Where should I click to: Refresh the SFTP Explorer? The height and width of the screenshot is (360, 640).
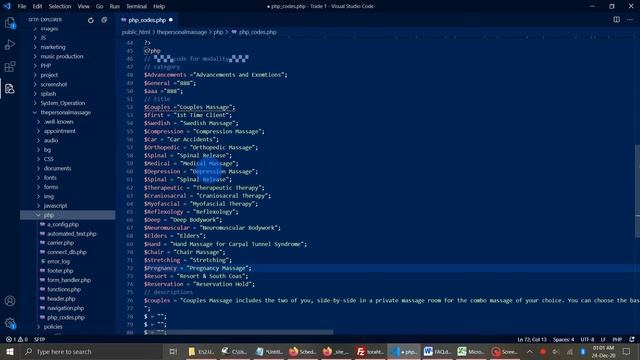pyautogui.click(x=91, y=20)
